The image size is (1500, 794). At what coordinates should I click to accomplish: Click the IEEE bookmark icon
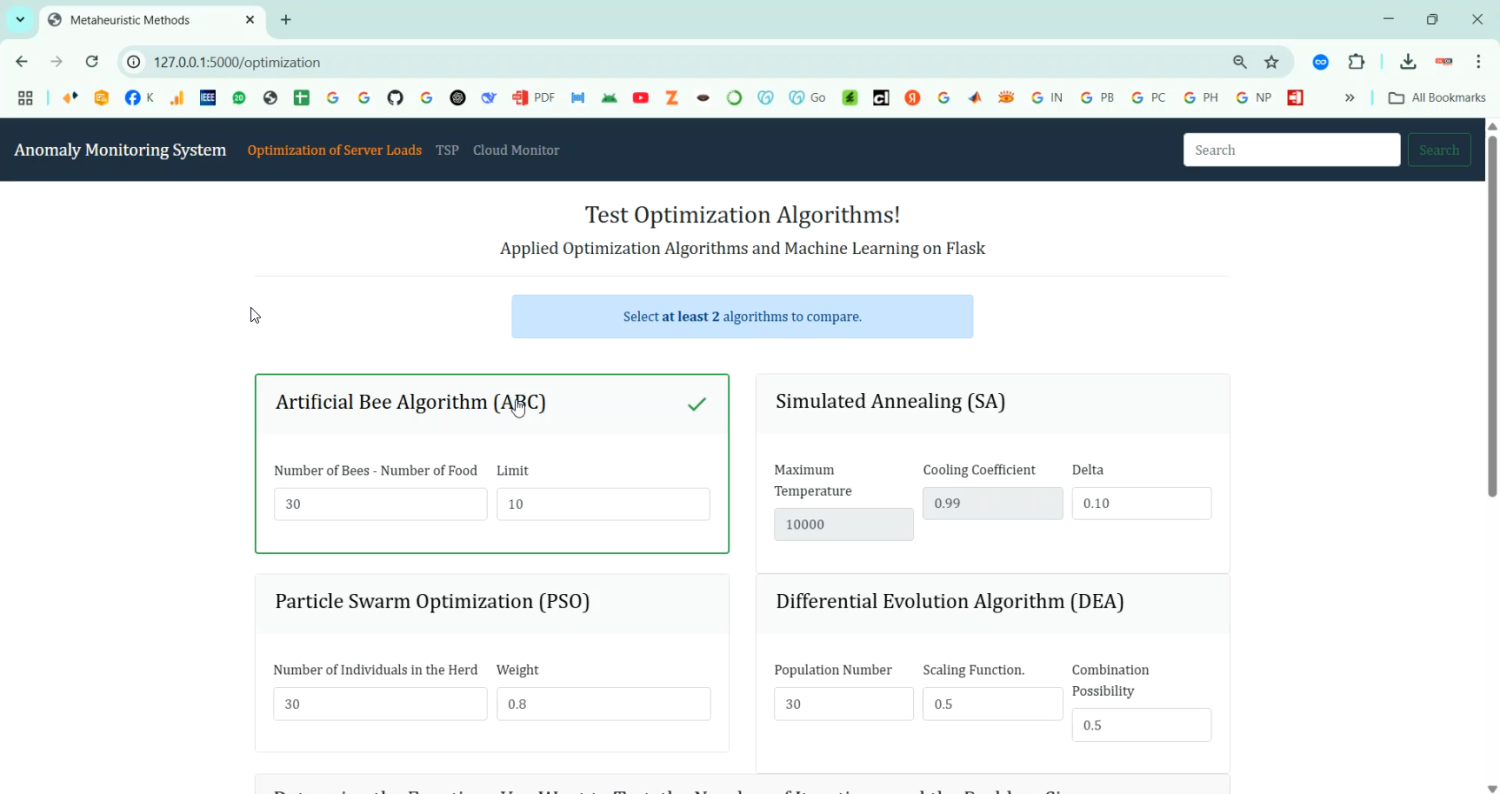[208, 98]
